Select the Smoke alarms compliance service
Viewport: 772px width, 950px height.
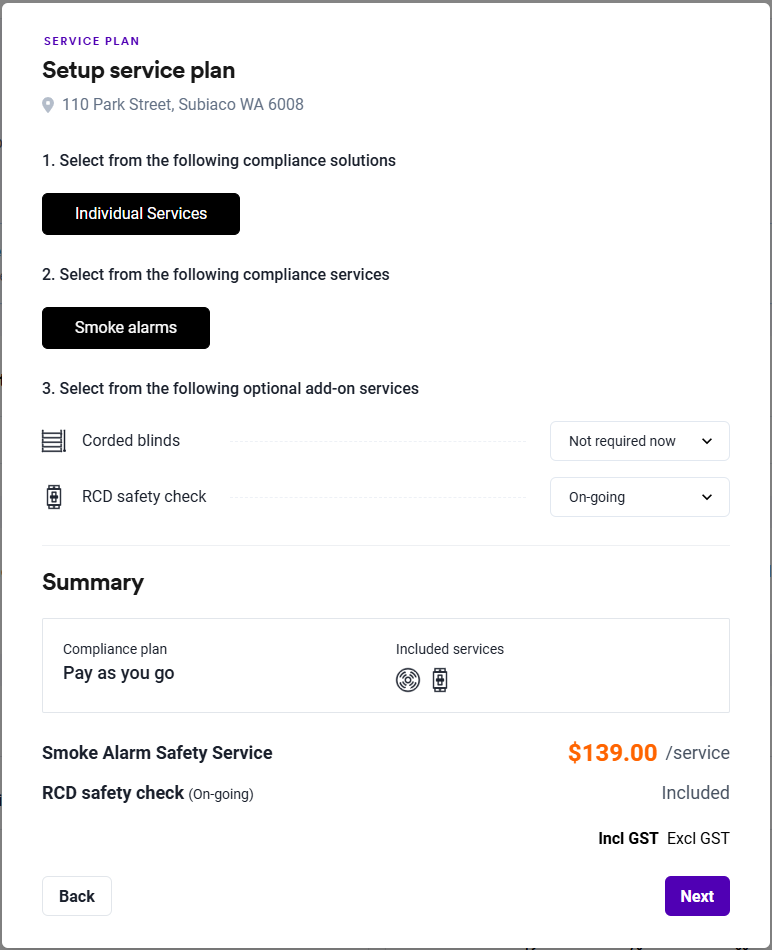pos(126,328)
